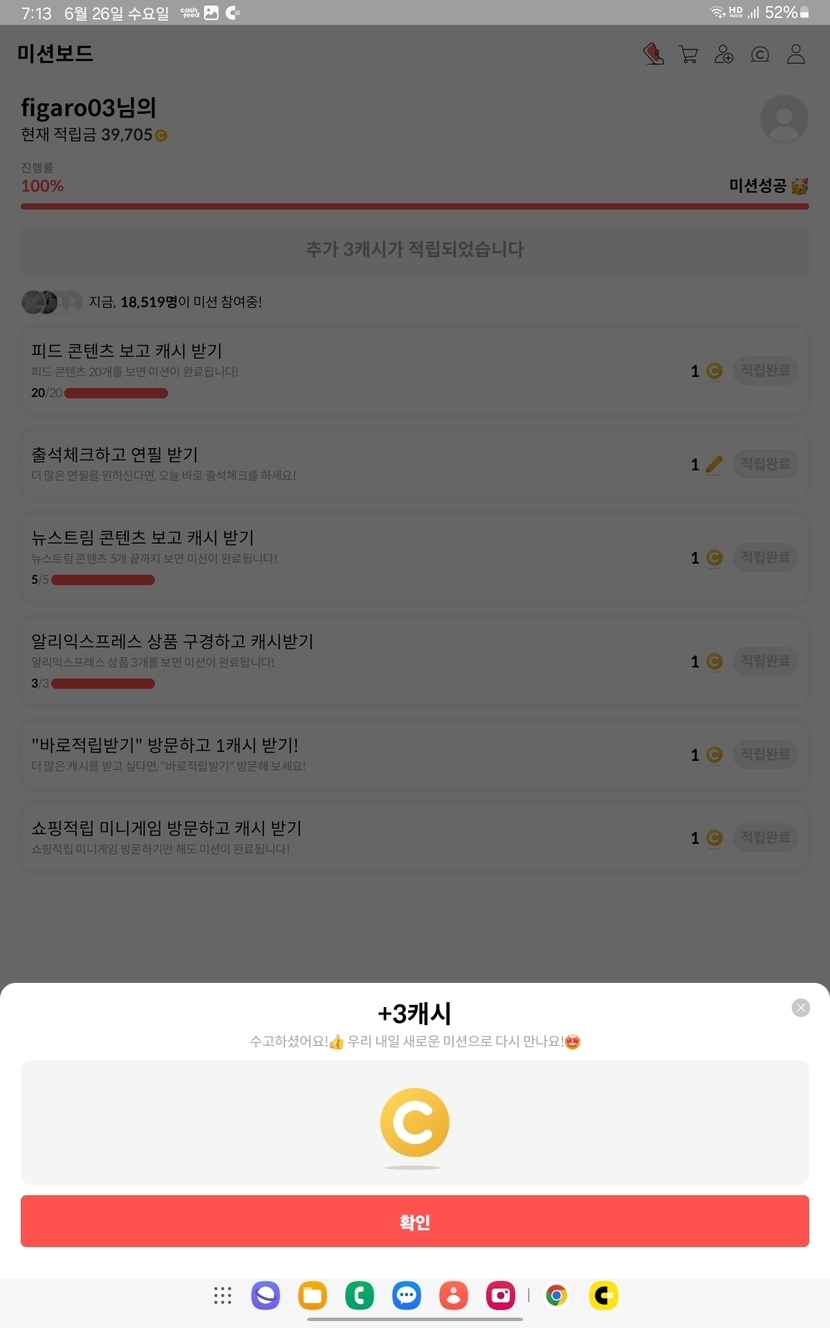Open the my profile icon in header

click(796, 54)
